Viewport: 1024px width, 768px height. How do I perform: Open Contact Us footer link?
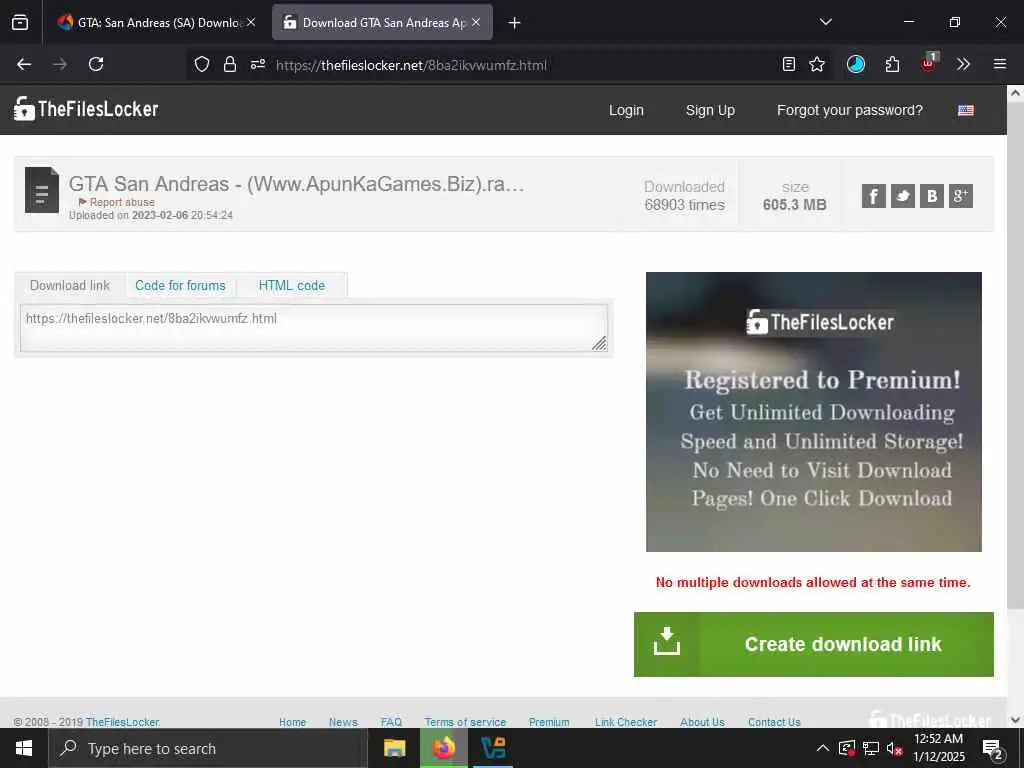(x=775, y=722)
